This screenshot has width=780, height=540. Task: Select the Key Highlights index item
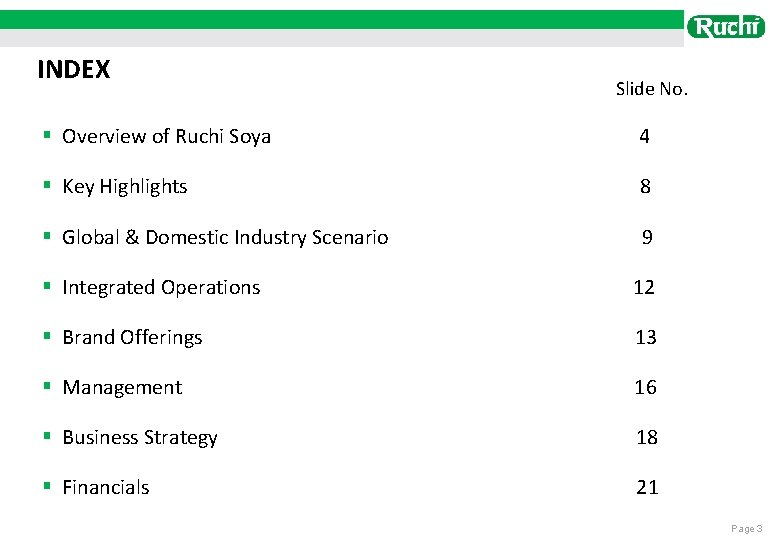pos(124,187)
